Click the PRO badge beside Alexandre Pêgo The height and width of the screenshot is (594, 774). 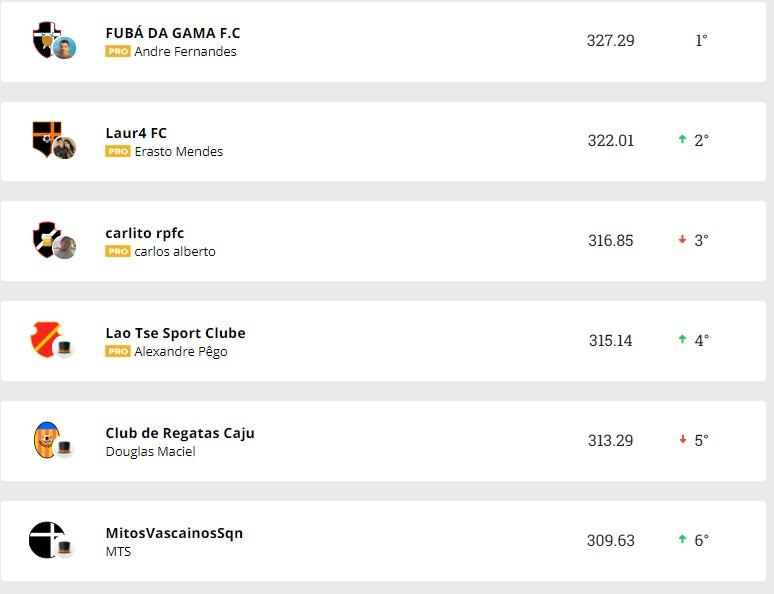(118, 352)
